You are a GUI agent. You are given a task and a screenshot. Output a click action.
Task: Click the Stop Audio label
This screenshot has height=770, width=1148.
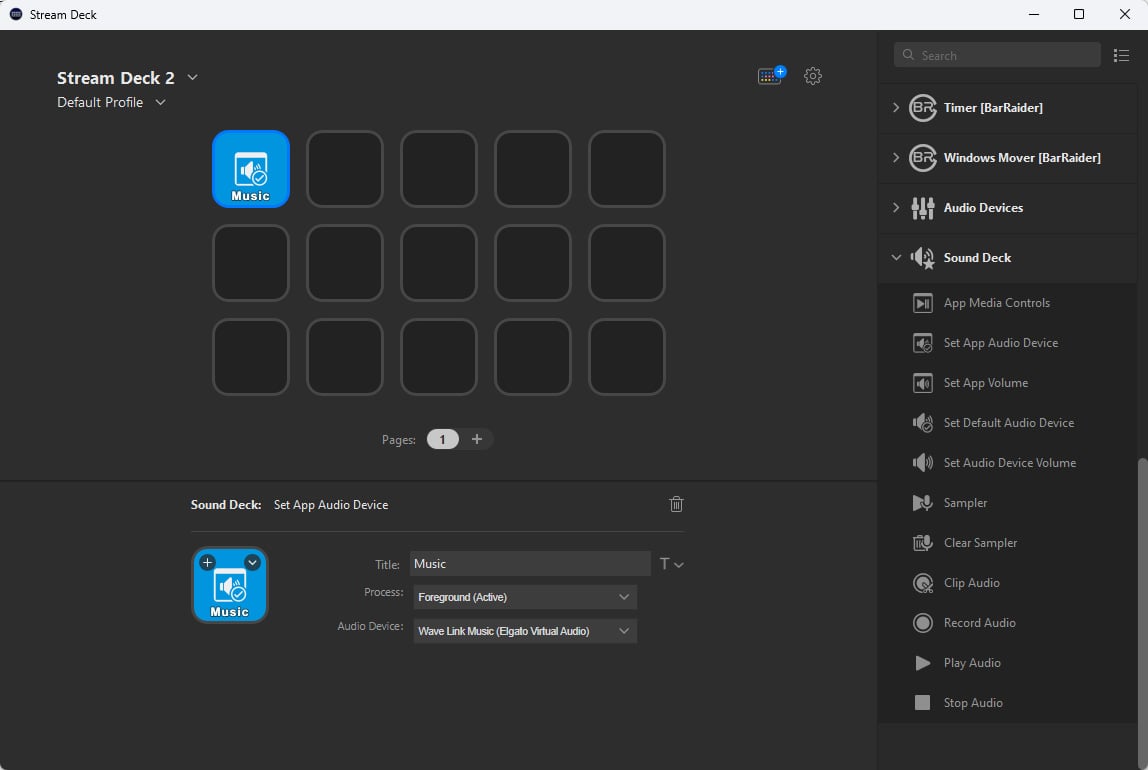pyautogui.click(x=973, y=703)
